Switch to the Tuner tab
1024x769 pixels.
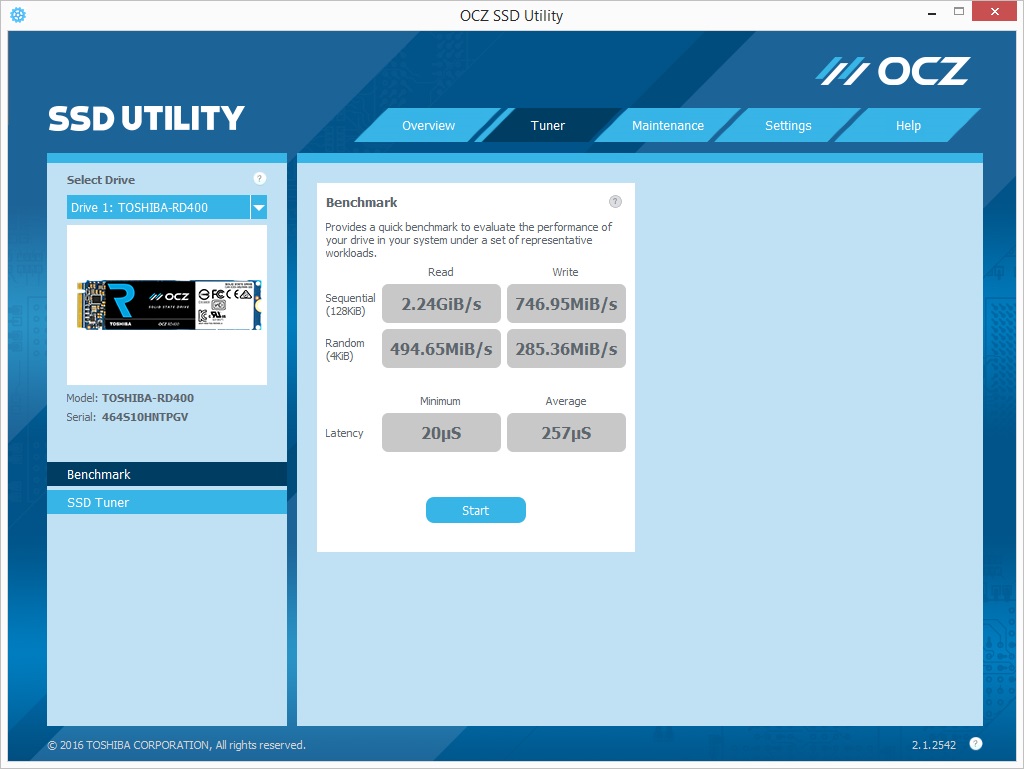coord(547,125)
